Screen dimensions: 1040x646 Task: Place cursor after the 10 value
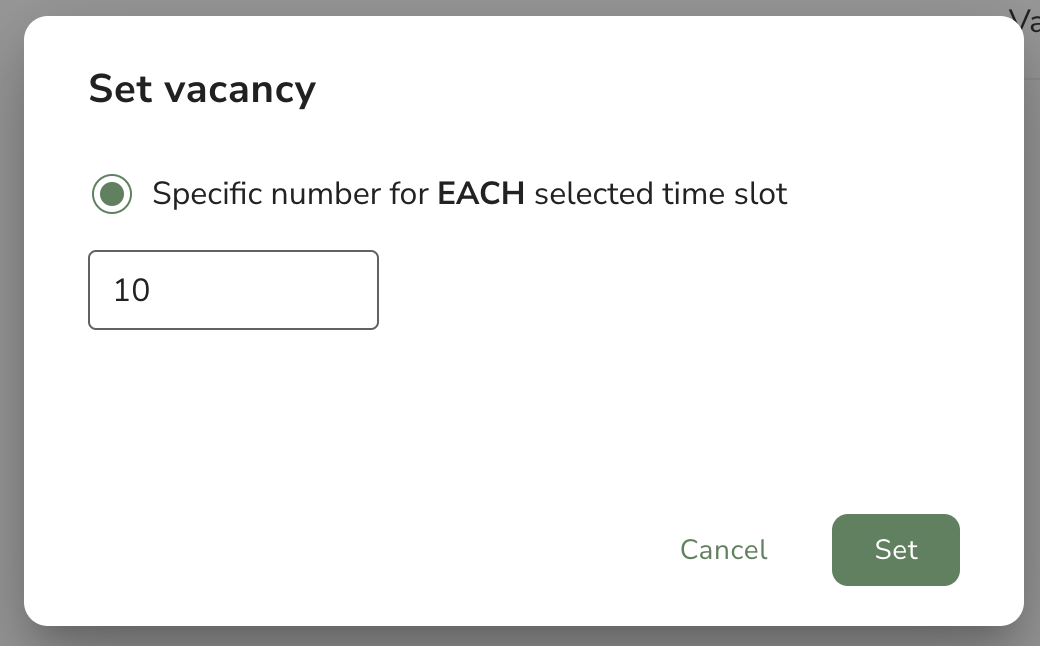153,290
